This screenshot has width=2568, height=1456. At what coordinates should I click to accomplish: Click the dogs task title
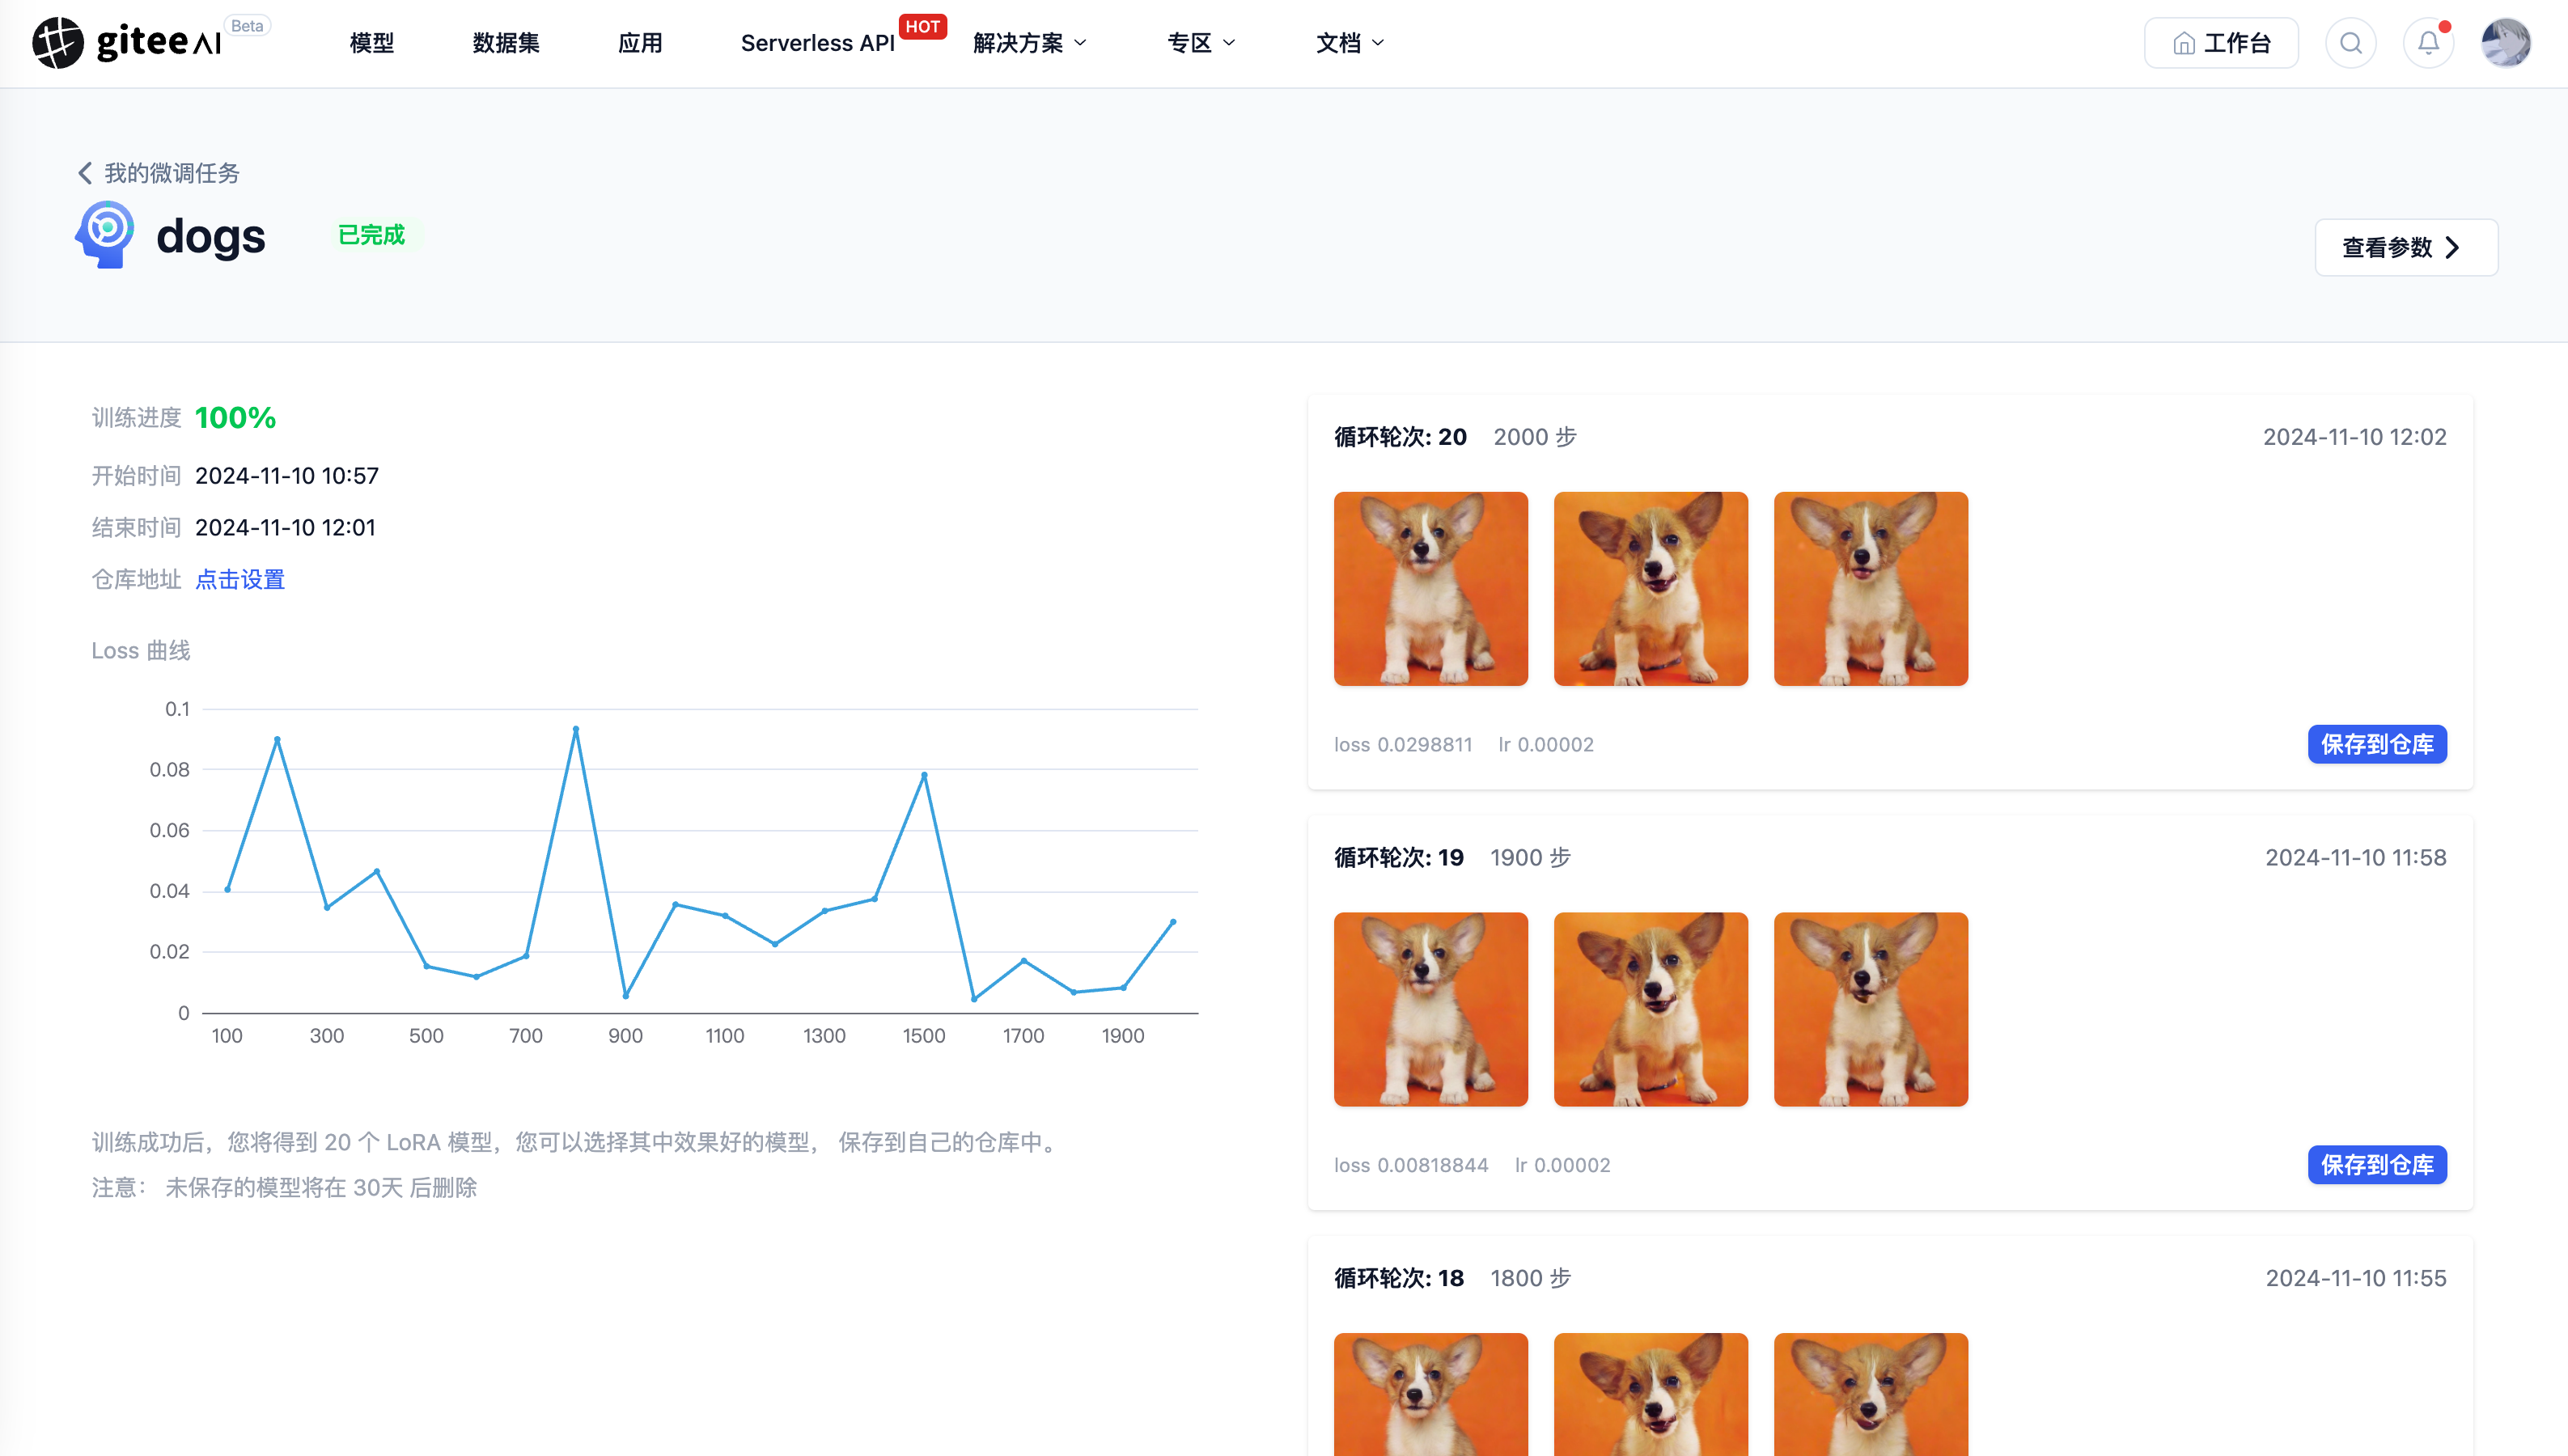(211, 236)
